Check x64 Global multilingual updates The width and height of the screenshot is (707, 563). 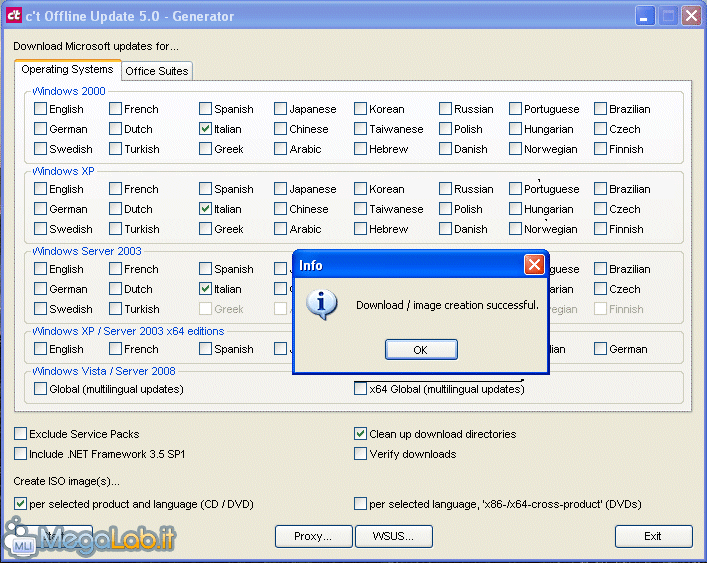360,389
